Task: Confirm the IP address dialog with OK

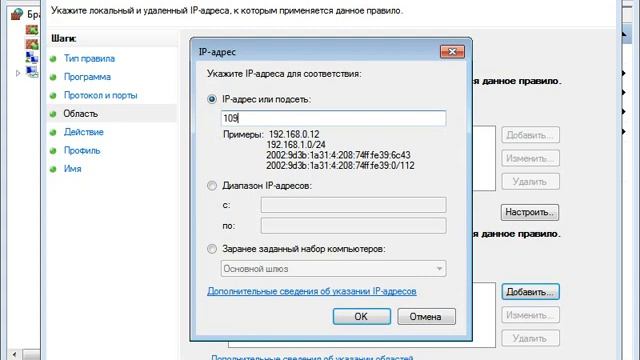Action: [x=362, y=316]
